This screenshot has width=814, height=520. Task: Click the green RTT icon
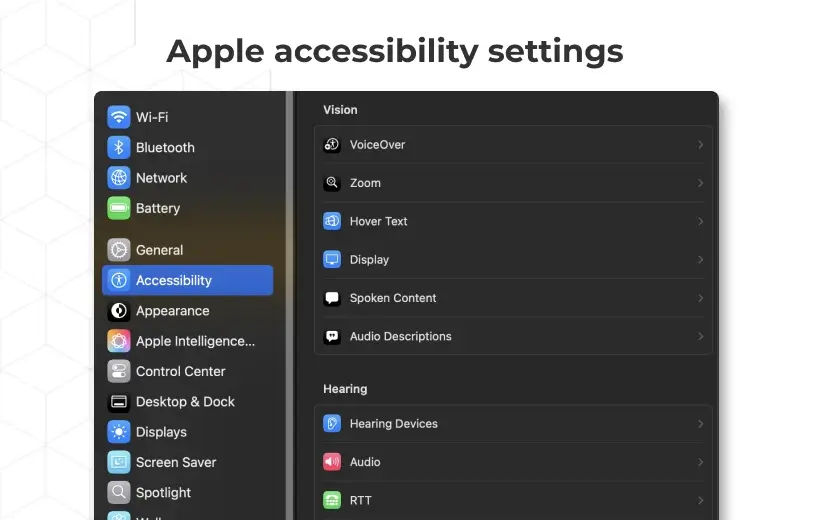[332, 500]
